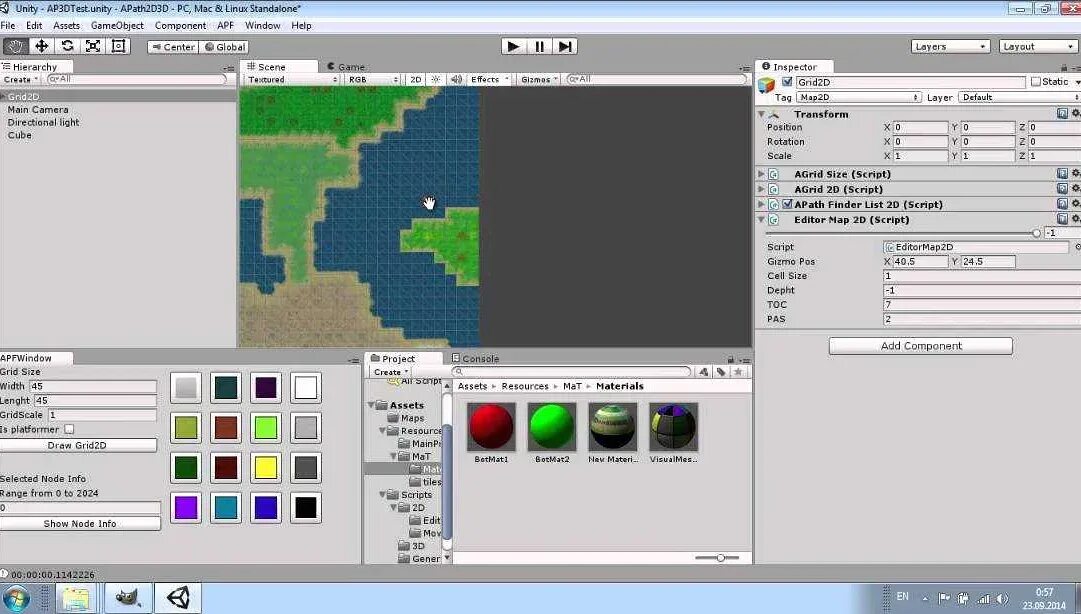Open the Assets menu
Image resolution: width=1081 pixels, height=614 pixels.
pyautogui.click(x=66, y=25)
